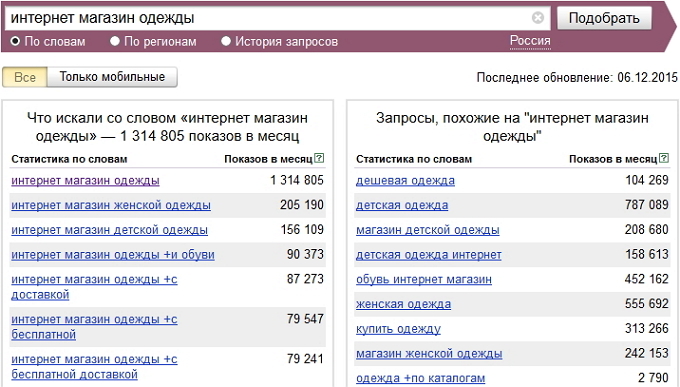680x387 pixels.
Task: Switch to the 'Только мобильные' tab
Action: 112,77
